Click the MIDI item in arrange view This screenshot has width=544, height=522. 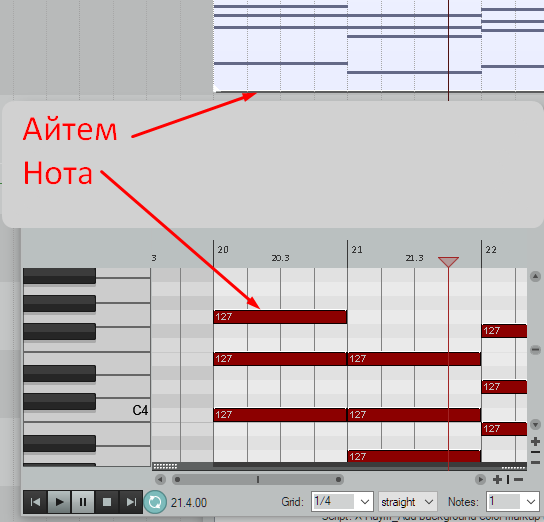(378, 46)
